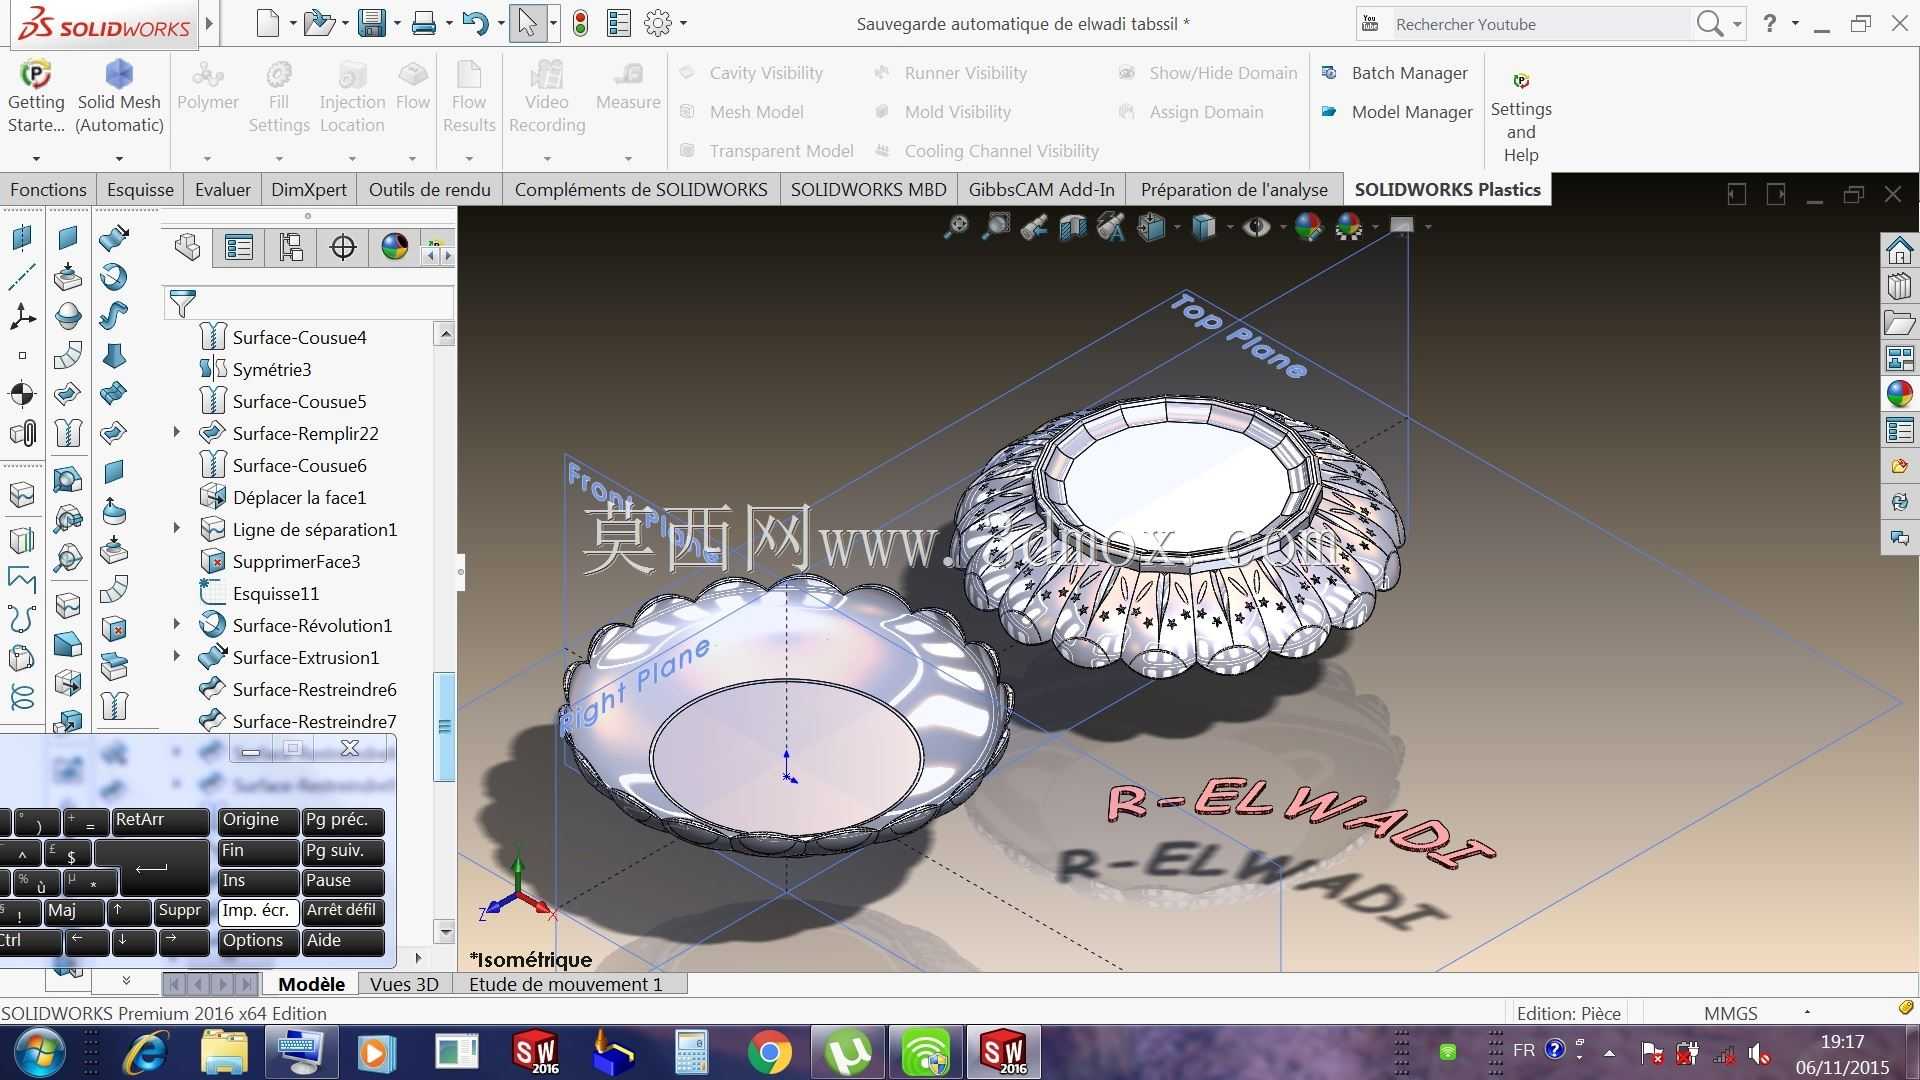Click the Windows Start button
Image resolution: width=1920 pixels, height=1080 pixels.
click(x=40, y=1052)
